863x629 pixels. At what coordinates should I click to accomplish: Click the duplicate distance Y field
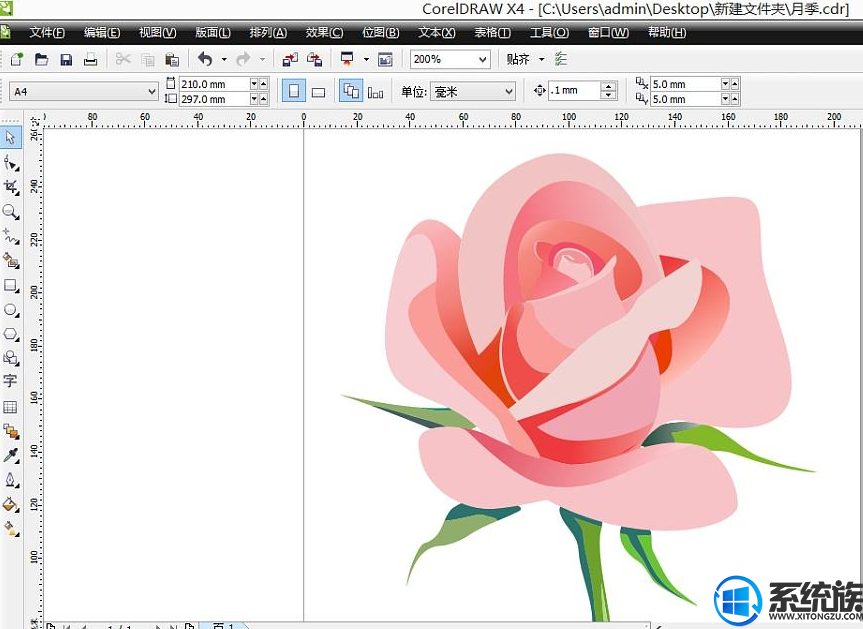click(x=686, y=99)
